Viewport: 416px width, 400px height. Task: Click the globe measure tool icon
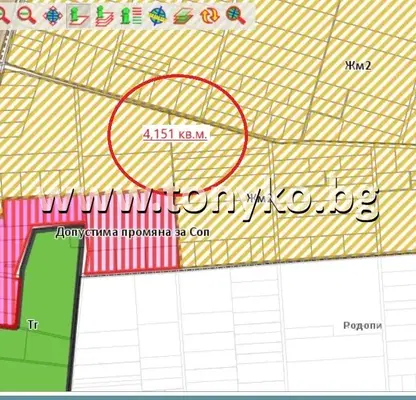pos(157,15)
